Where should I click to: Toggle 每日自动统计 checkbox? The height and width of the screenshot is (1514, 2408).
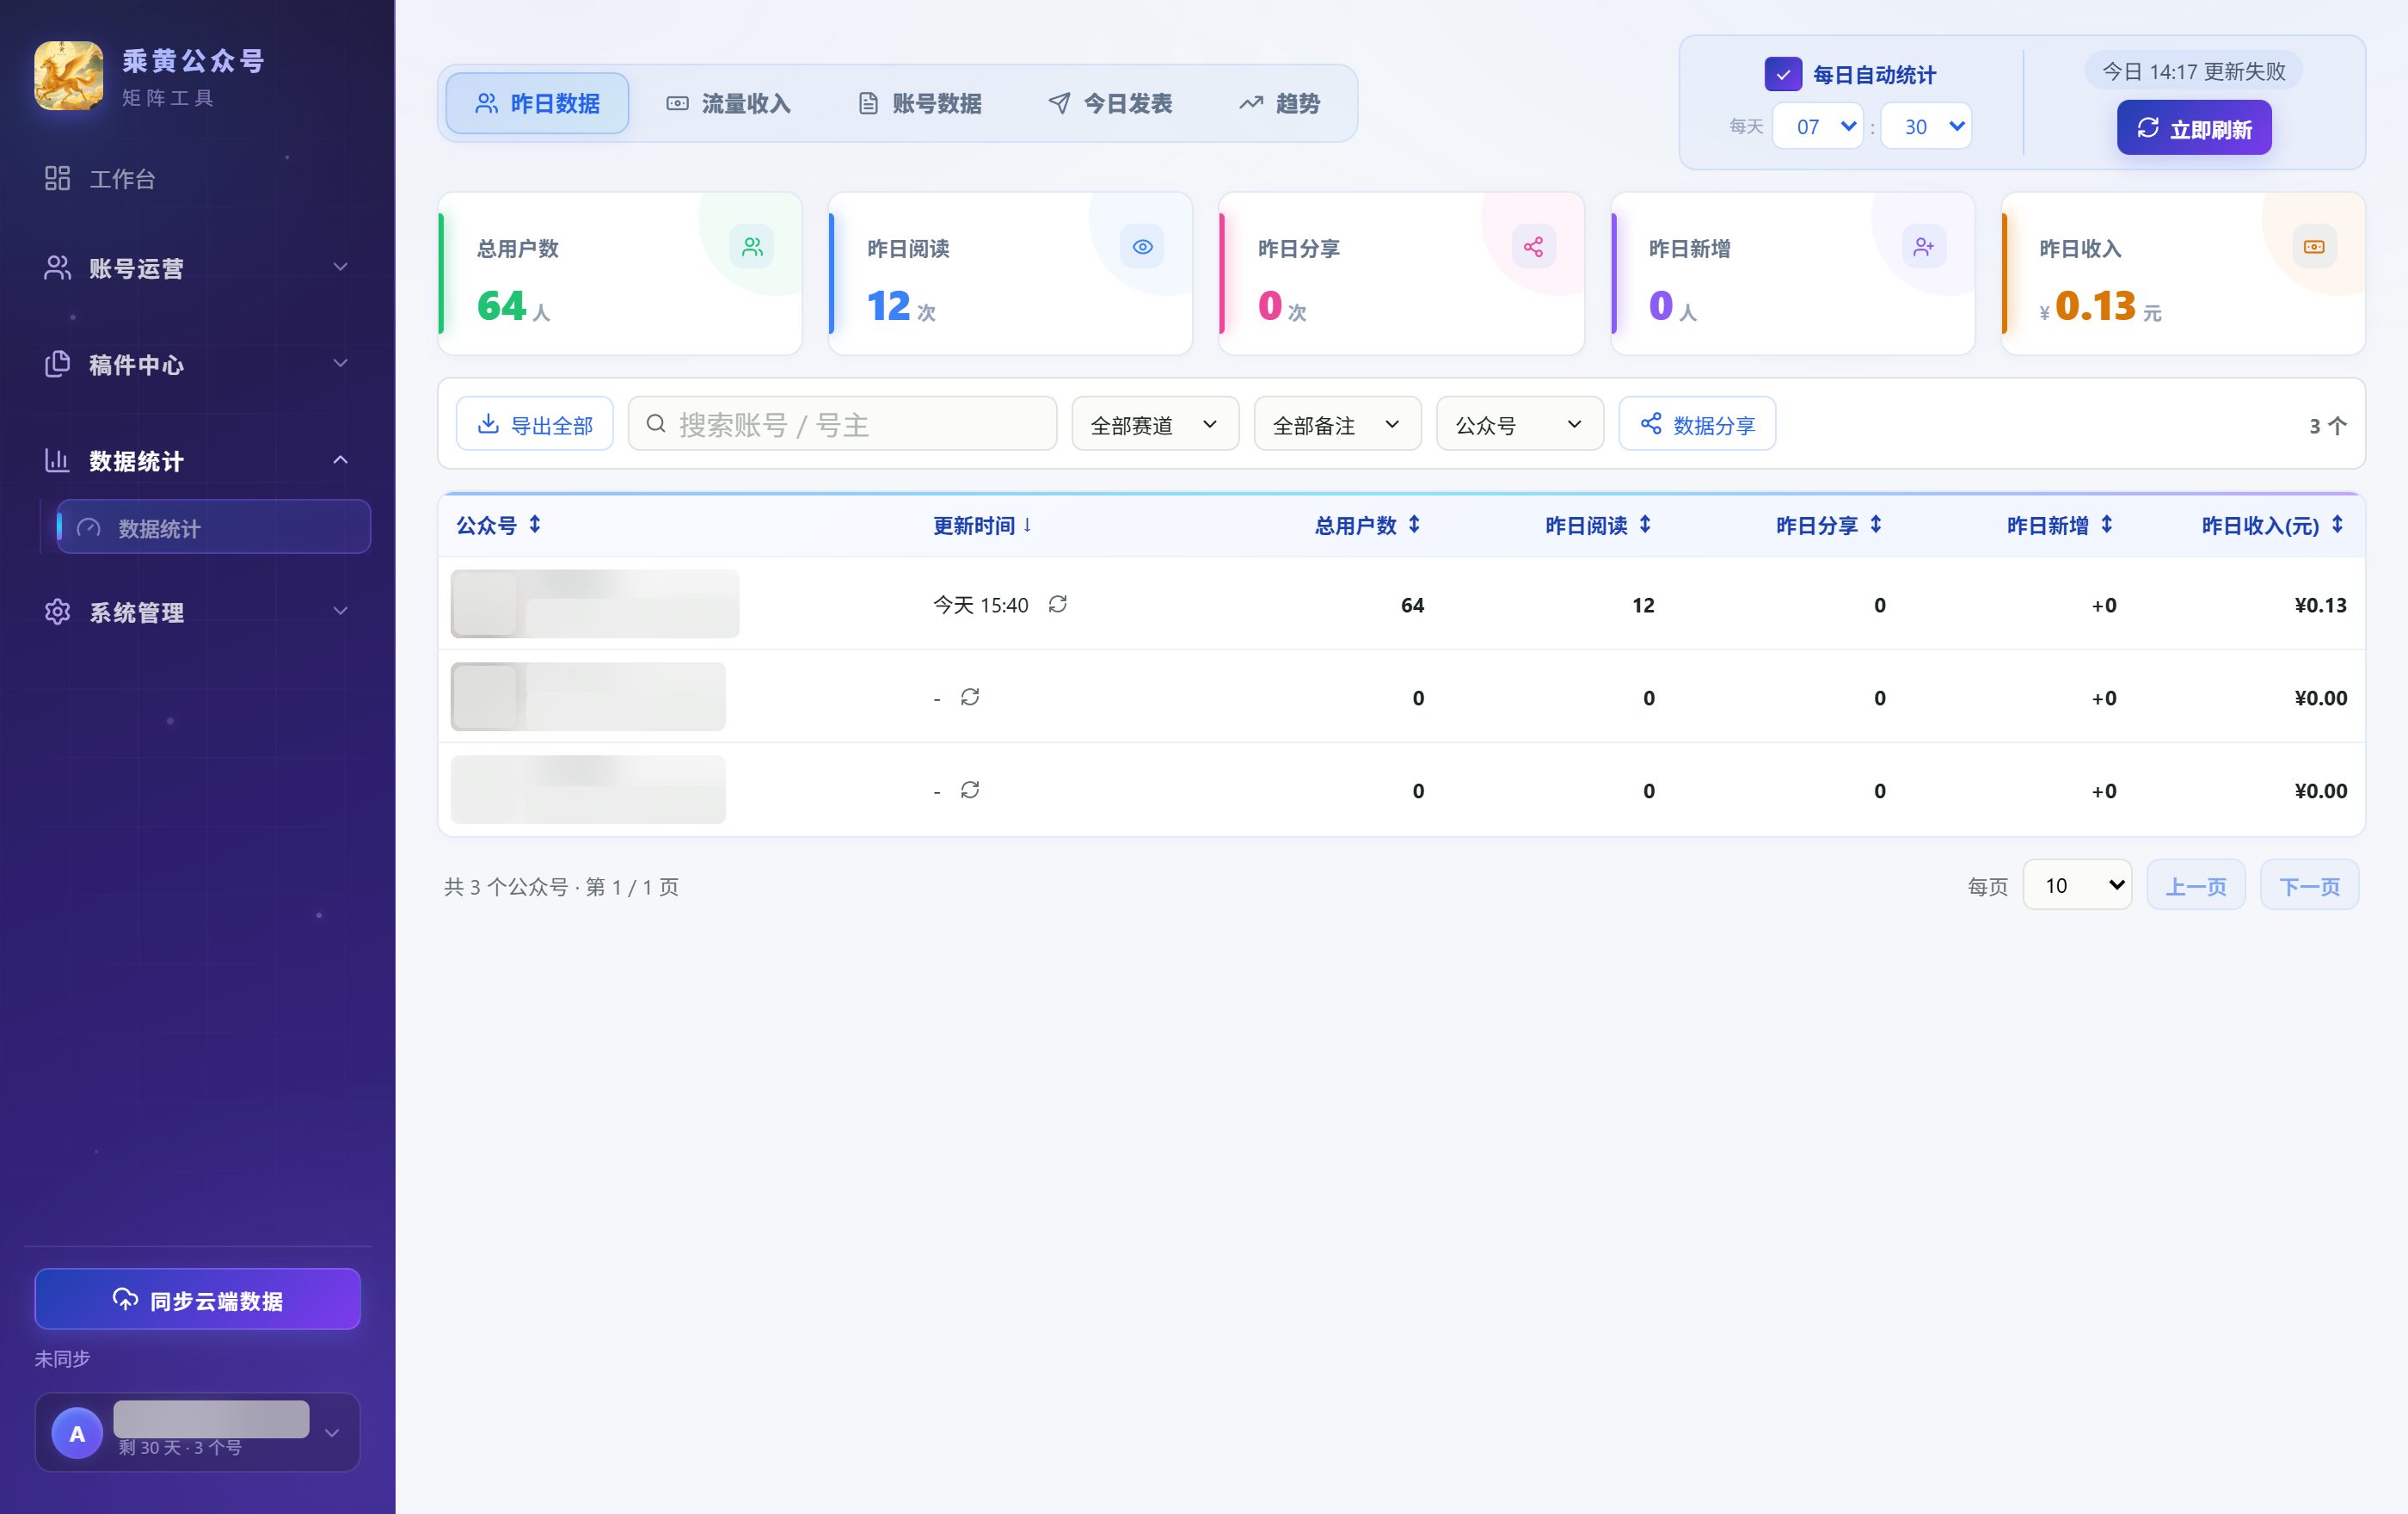[1783, 74]
